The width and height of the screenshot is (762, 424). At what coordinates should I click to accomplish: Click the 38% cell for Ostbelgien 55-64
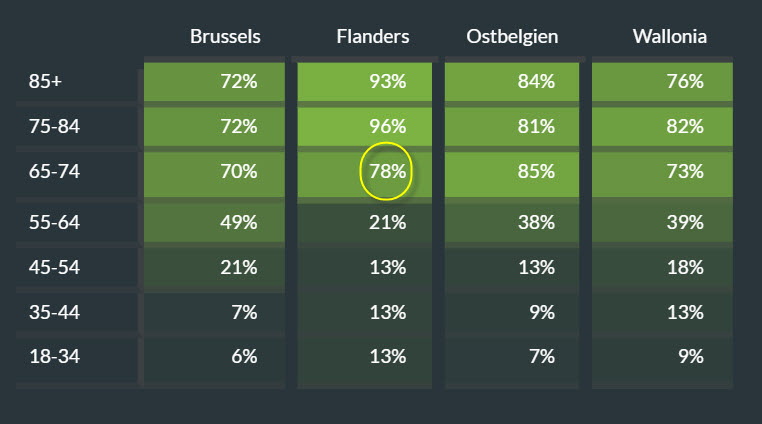coord(536,222)
